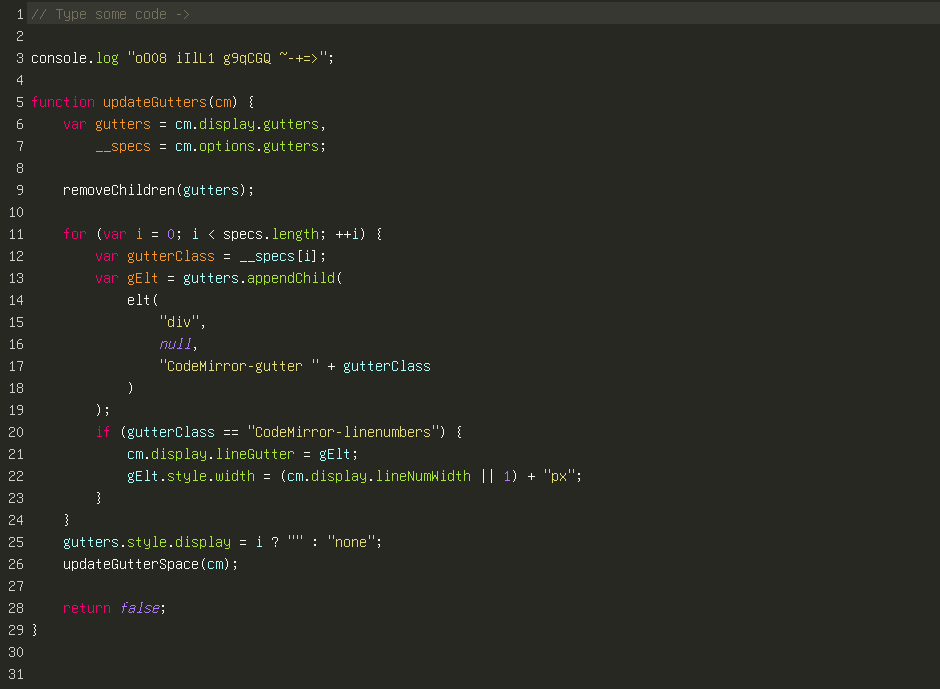The height and width of the screenshot is (689, 940).
Task: Click "false" on line 28
Action: point(139,608)
